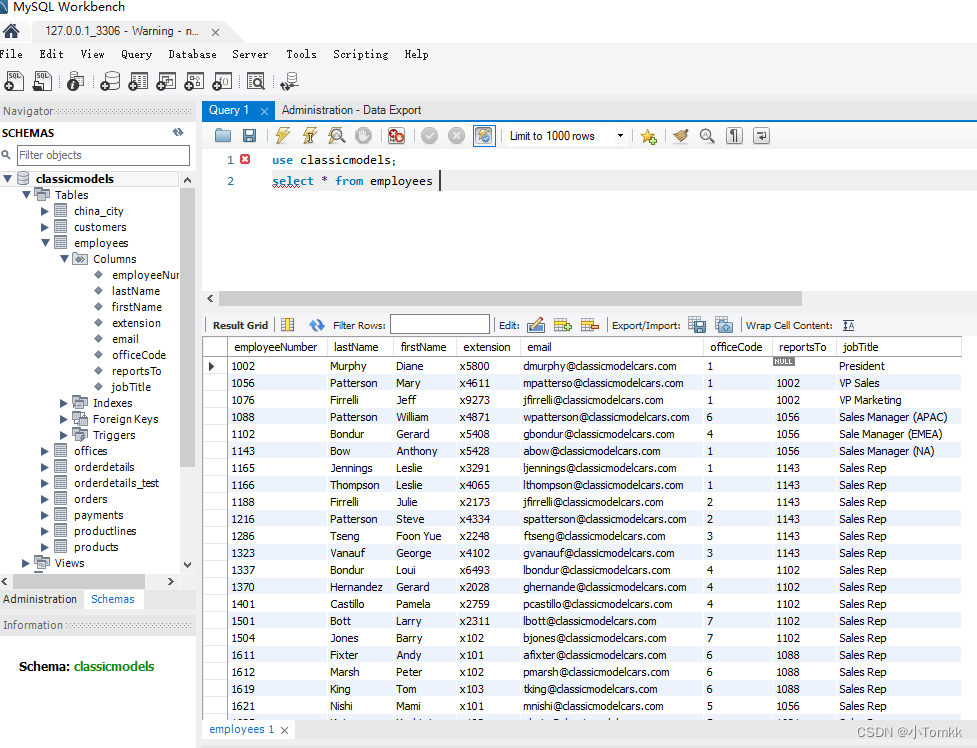The height and width of the screenshot is (748, 977).
Task: Click the Home icon tab
Action: point(11,31)
